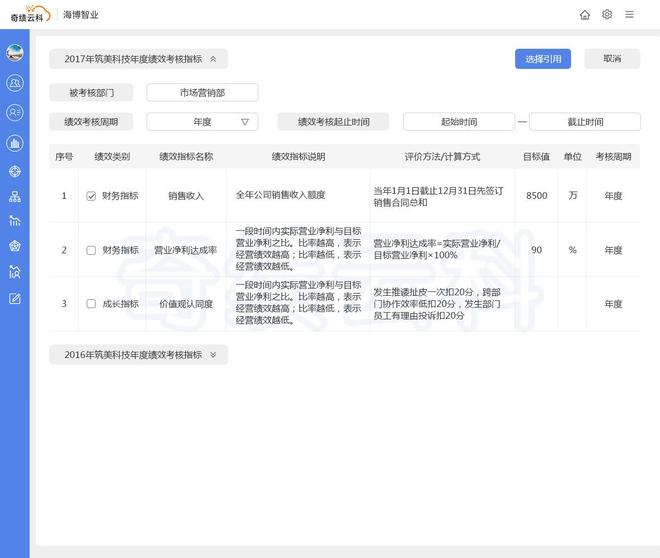The width and height of the screenshot is (660, 558).
Task: Check the 价值观认同度 row checkbox
Action: point(91,304)
